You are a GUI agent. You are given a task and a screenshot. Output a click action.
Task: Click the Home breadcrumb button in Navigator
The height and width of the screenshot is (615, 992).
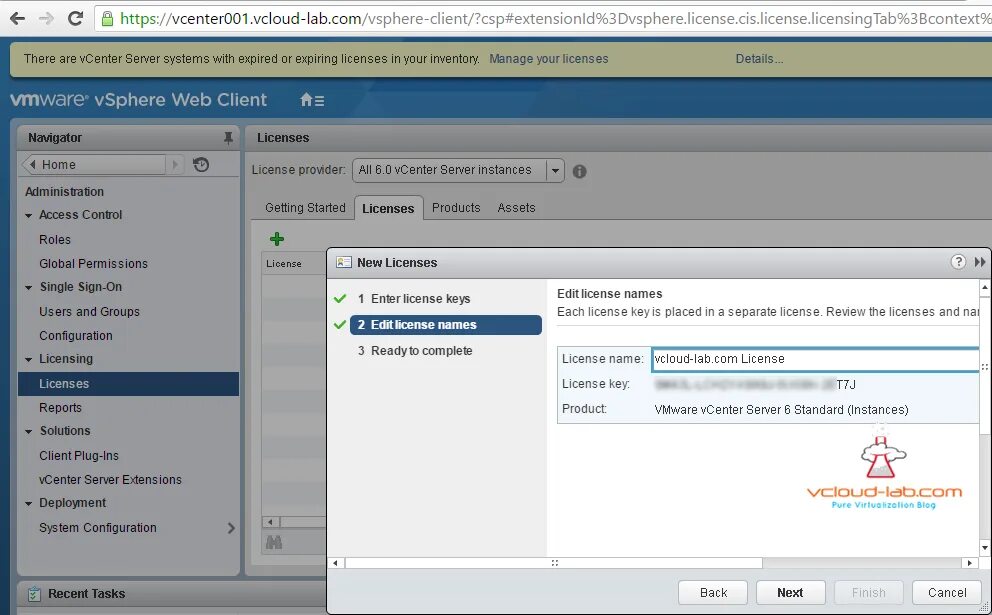coord(95,165)
